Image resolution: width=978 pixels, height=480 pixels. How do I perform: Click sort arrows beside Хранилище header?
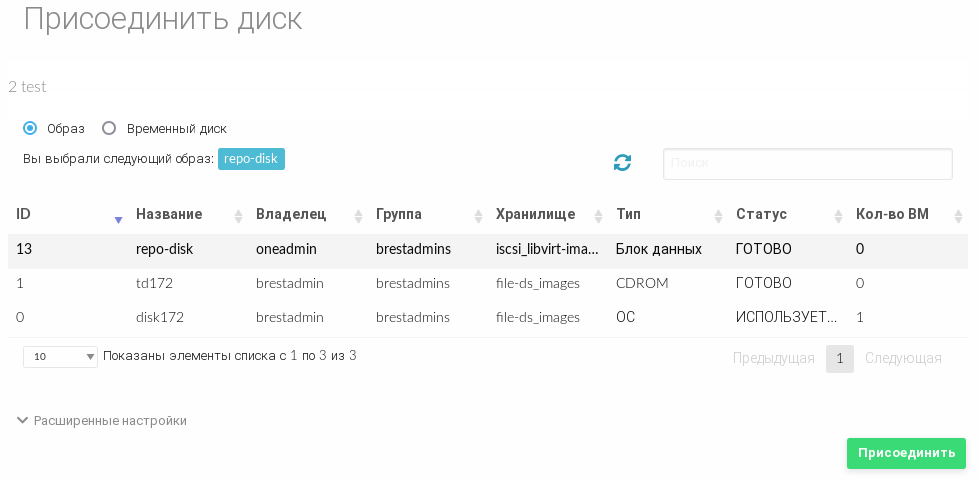click(x=598, y=216)
